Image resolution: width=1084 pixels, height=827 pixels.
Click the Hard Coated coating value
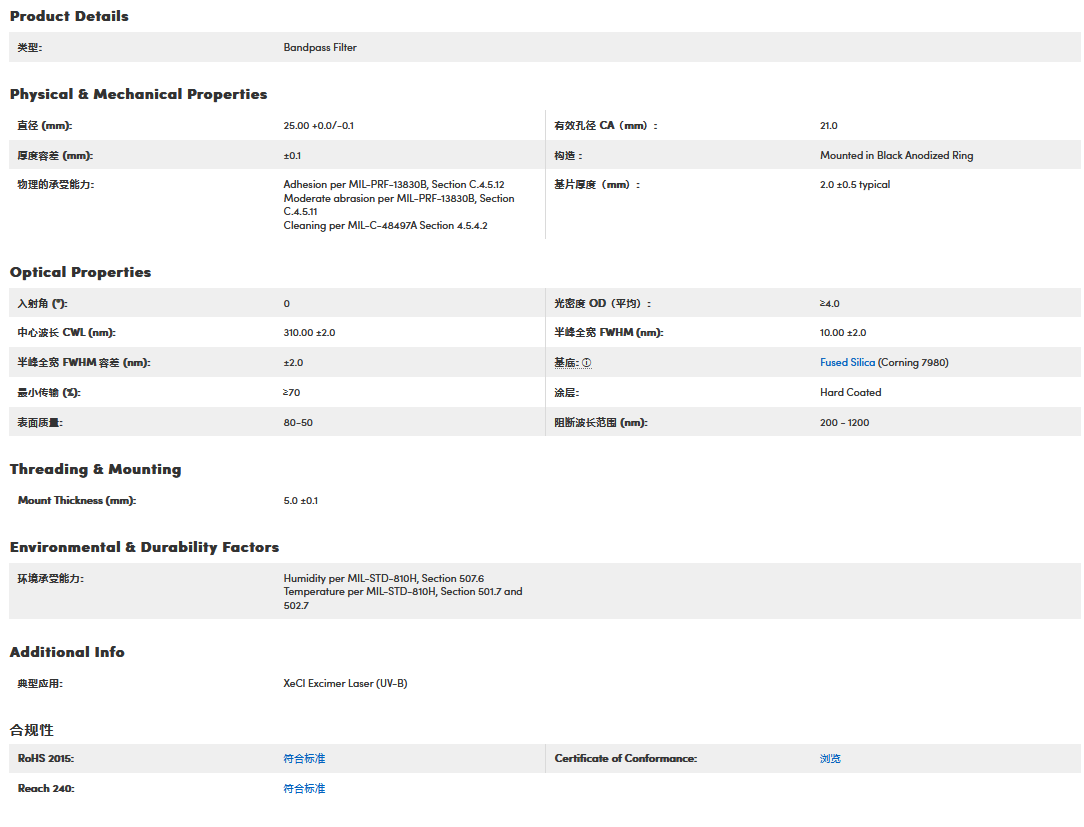pos(850,393)
